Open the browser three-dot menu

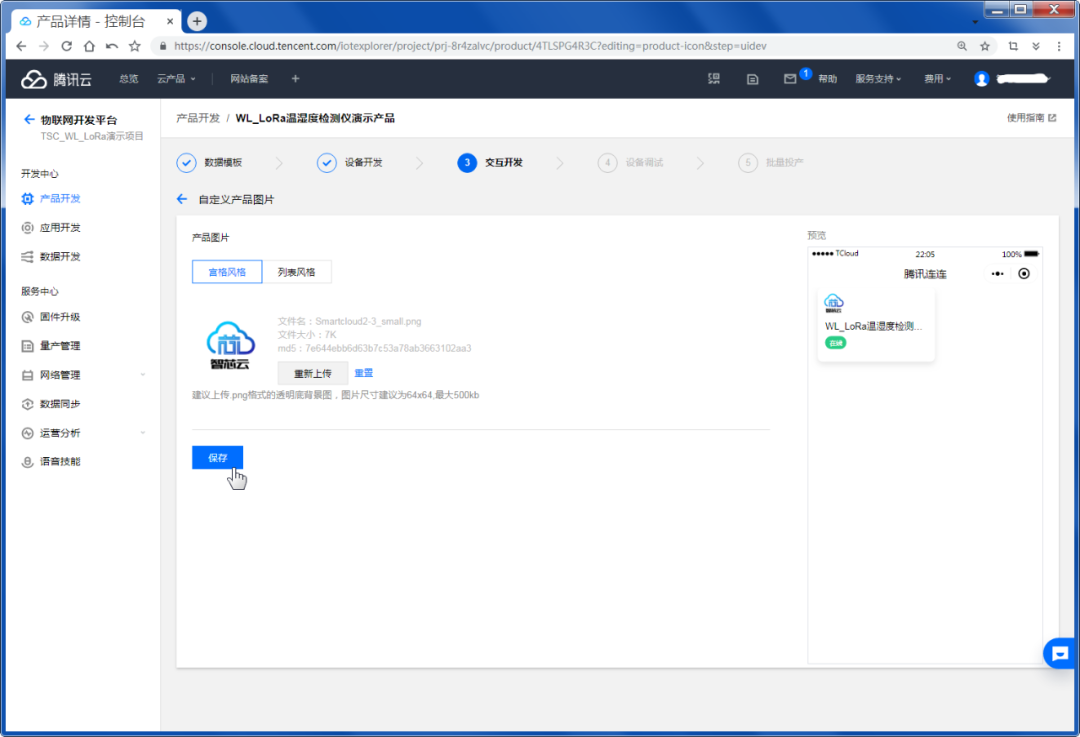[x=1059, y=46]
